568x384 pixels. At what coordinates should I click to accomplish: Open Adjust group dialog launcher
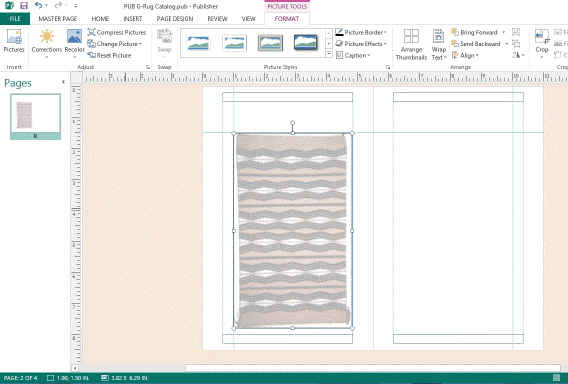point(148,67)
